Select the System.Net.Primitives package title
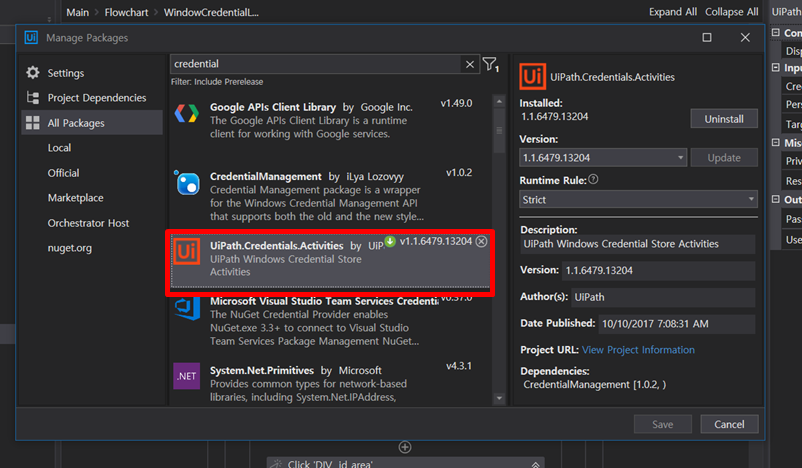Image resolution: width=802 pixels, height=468 pixels. coord(261,370)
